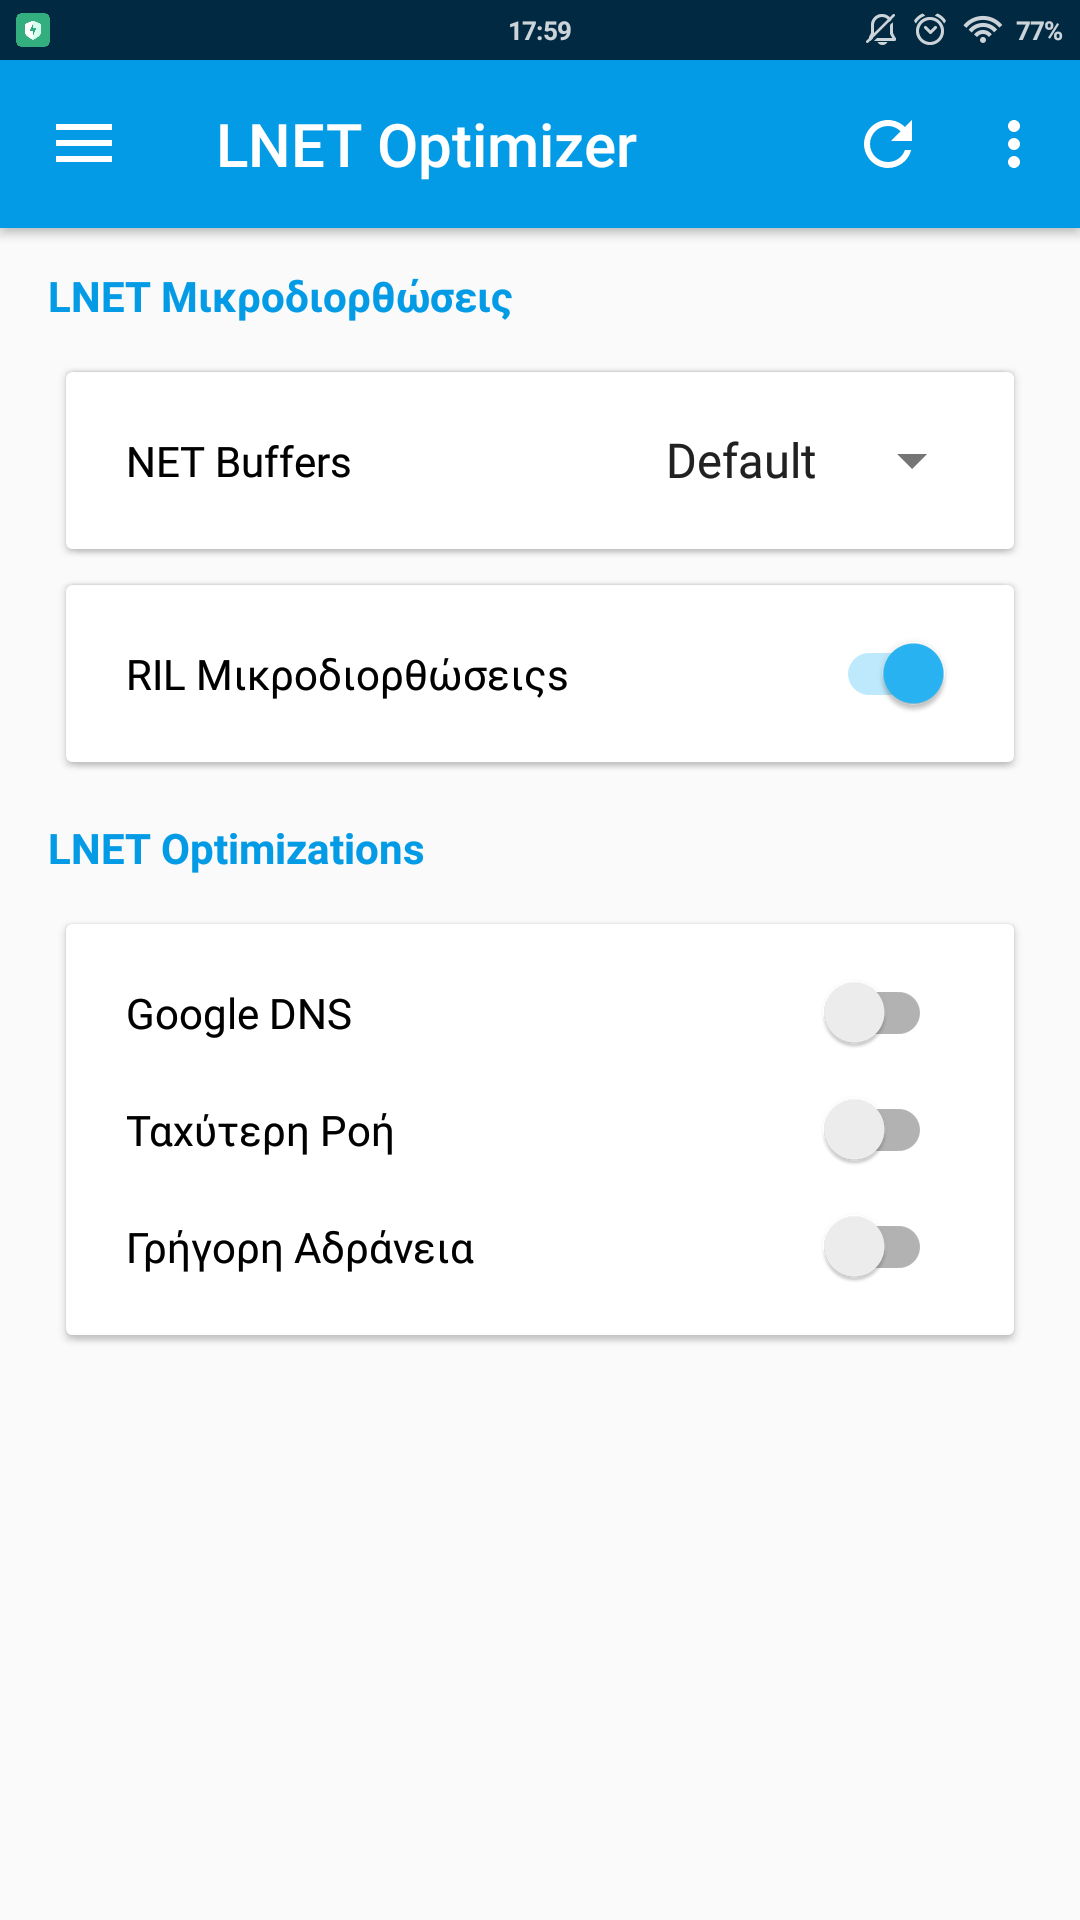Image resolution: width=1080 pixels, height=1920 pixels.
Task: Tap the muted bell status icon
Action: point(881,30)
